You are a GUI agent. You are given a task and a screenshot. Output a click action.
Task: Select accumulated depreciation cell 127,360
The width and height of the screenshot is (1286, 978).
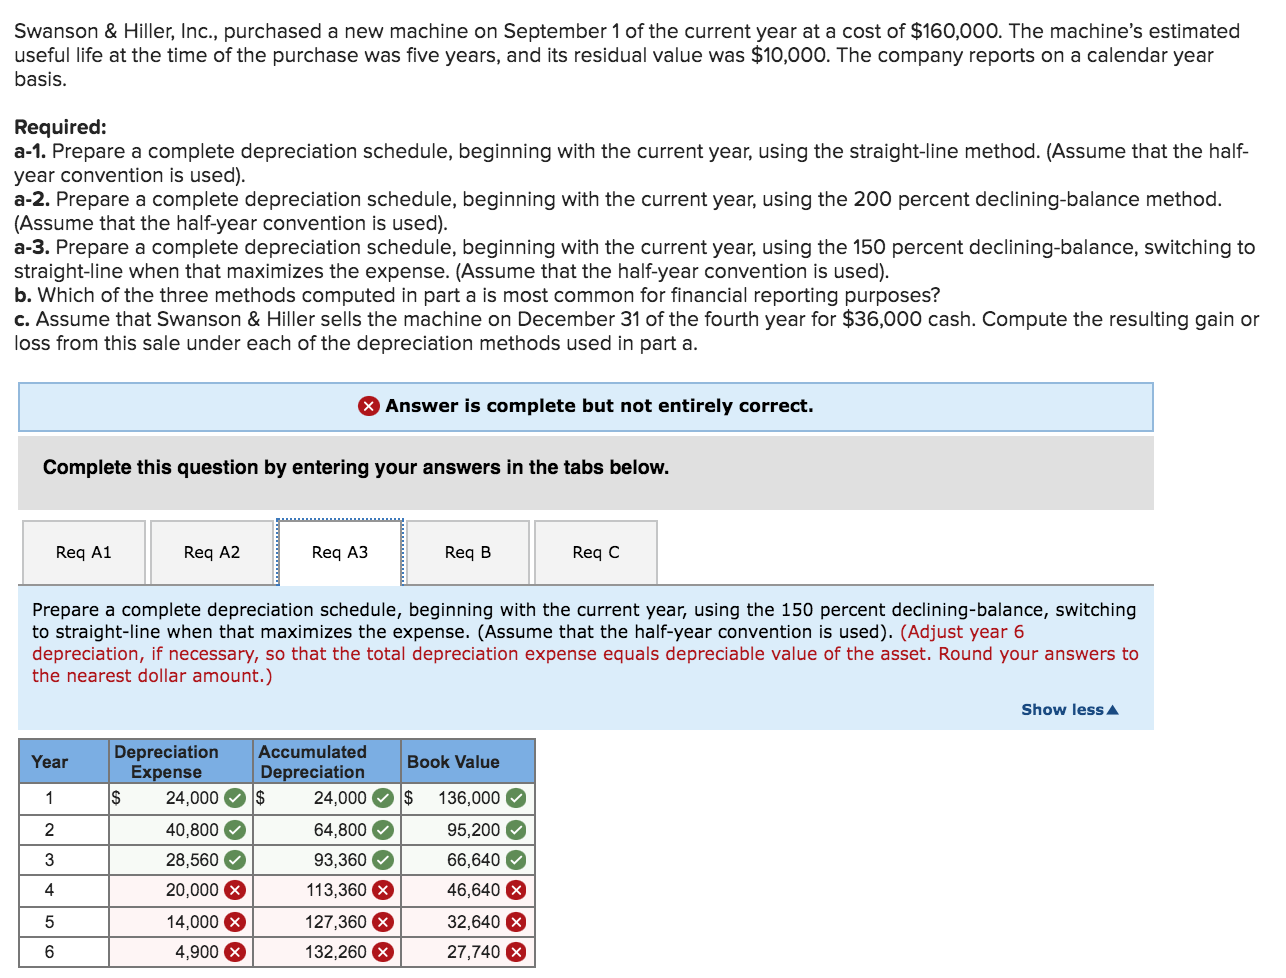[x=327, y=922]
